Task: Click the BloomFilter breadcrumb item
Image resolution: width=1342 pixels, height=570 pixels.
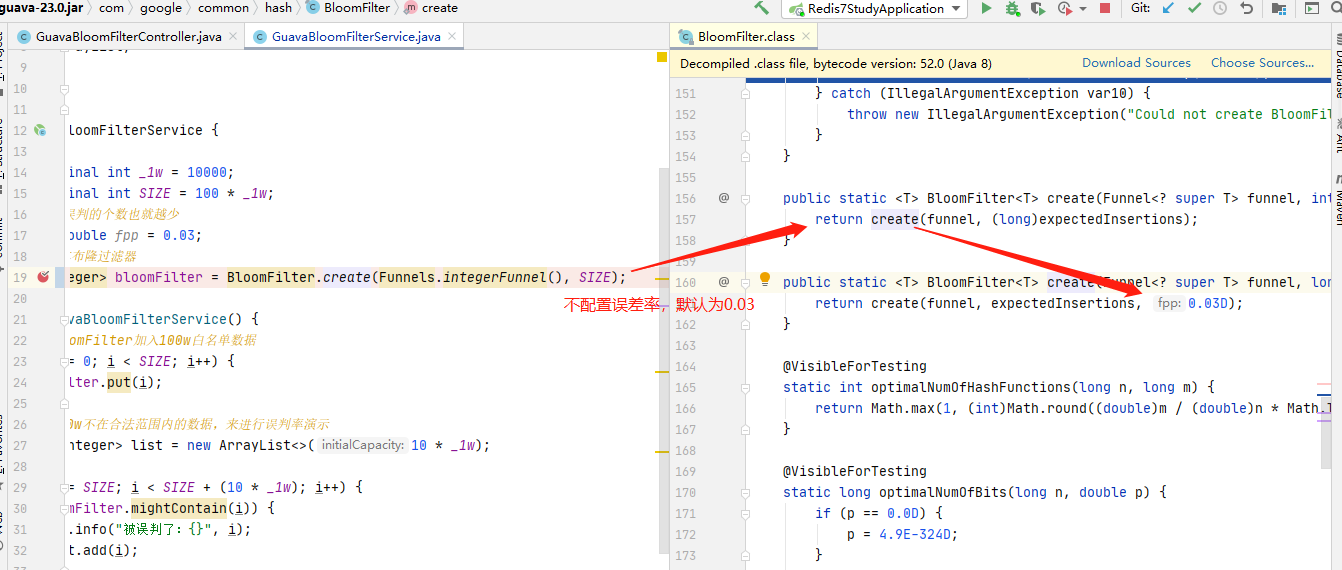Action: tap(347, 8)
